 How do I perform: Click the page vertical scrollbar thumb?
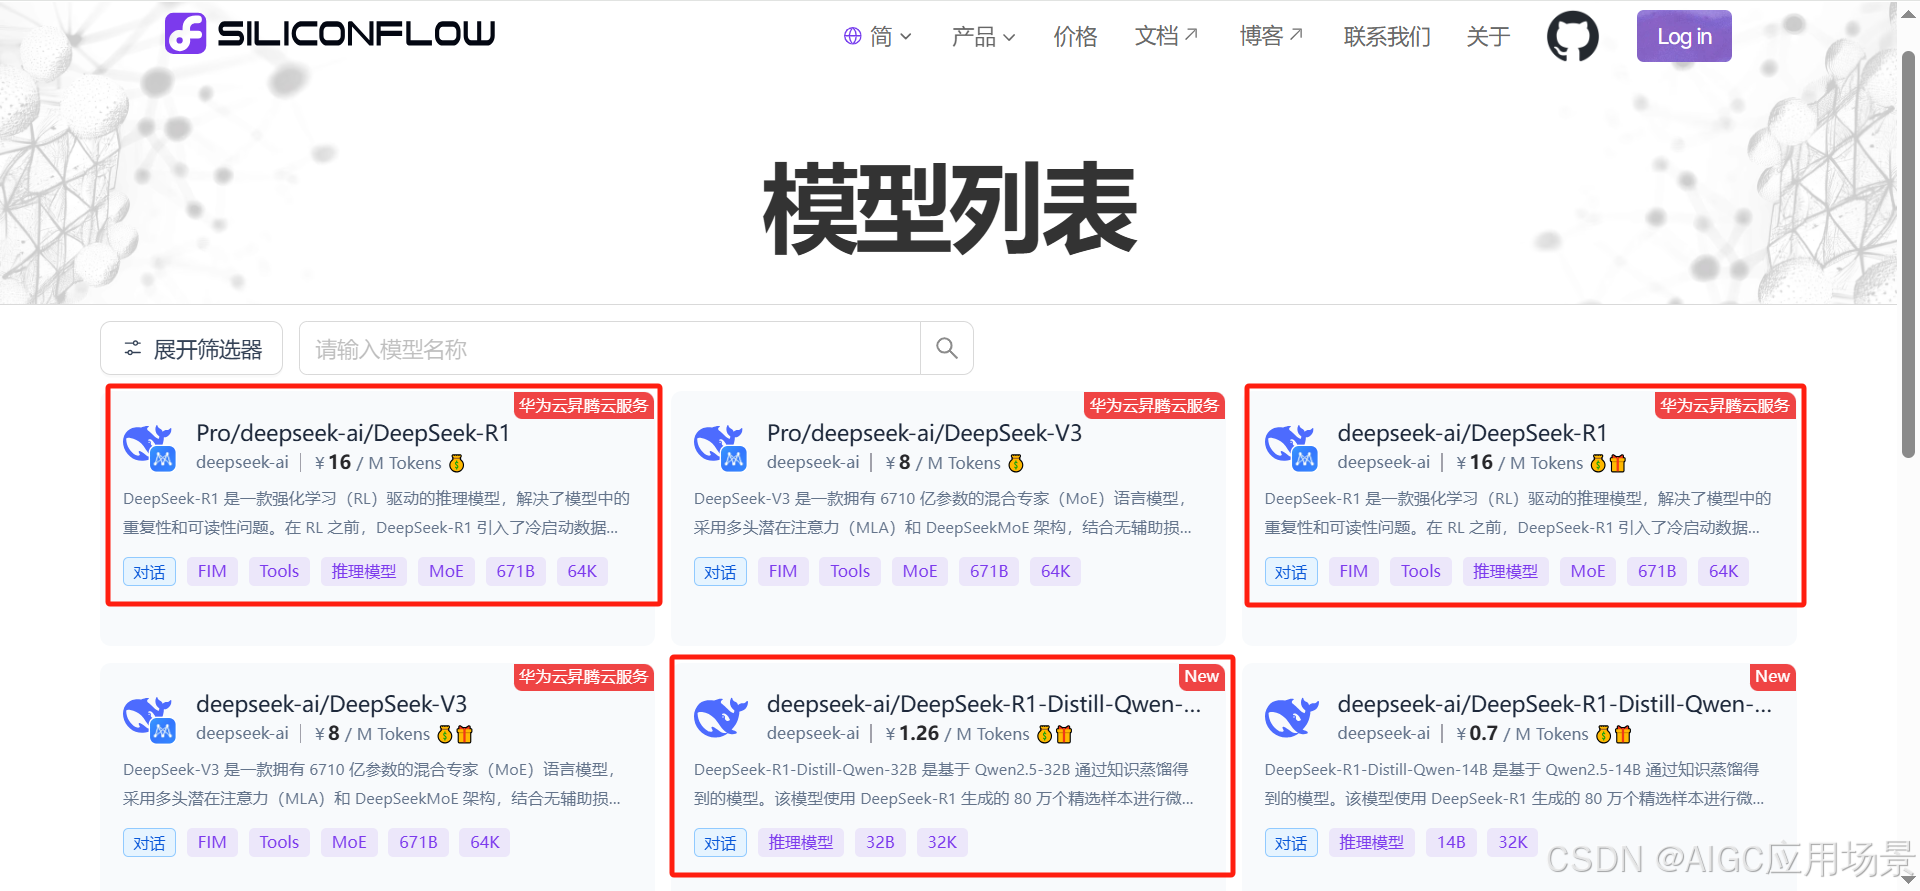[x=1908, y=253]
